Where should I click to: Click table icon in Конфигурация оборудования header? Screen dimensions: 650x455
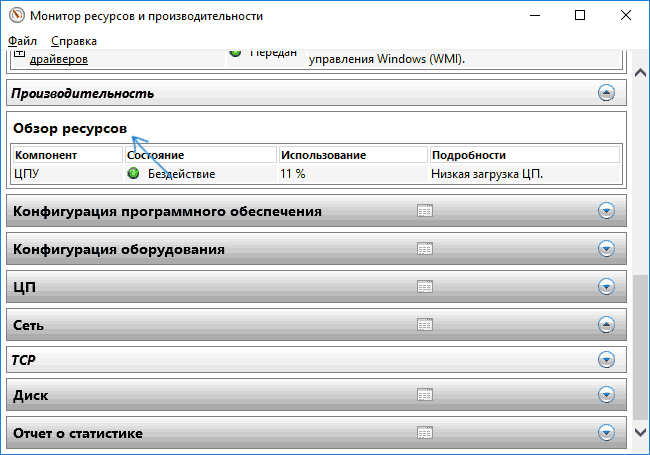[x=425, y=249]
